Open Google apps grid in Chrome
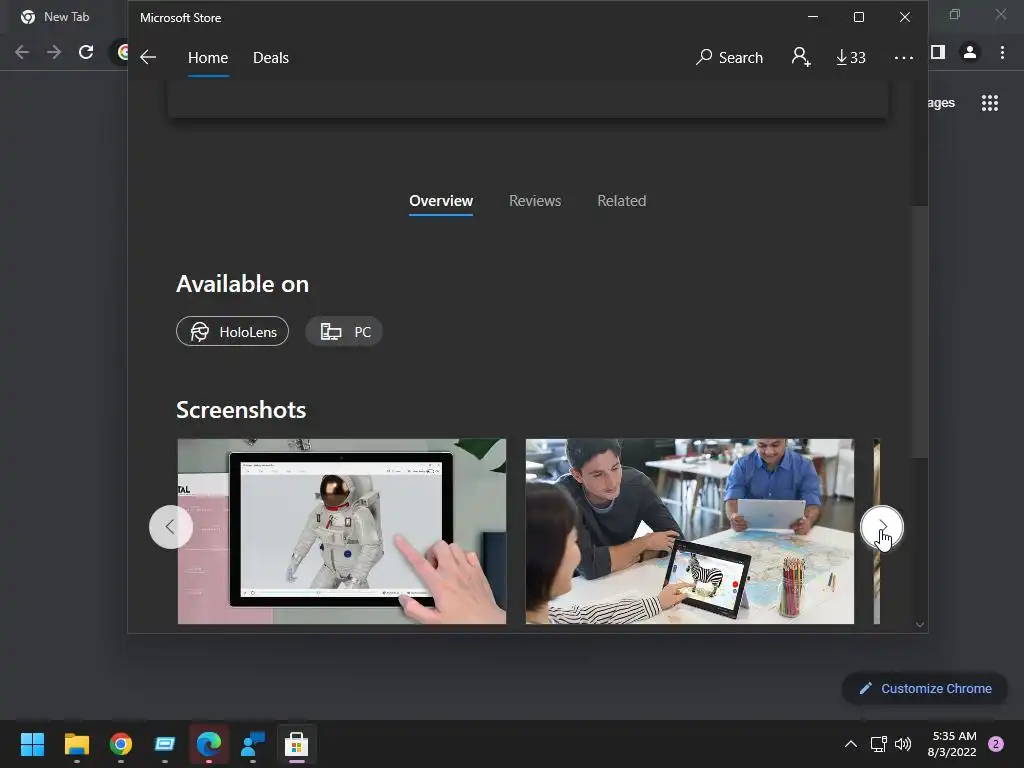 point(990,103)
